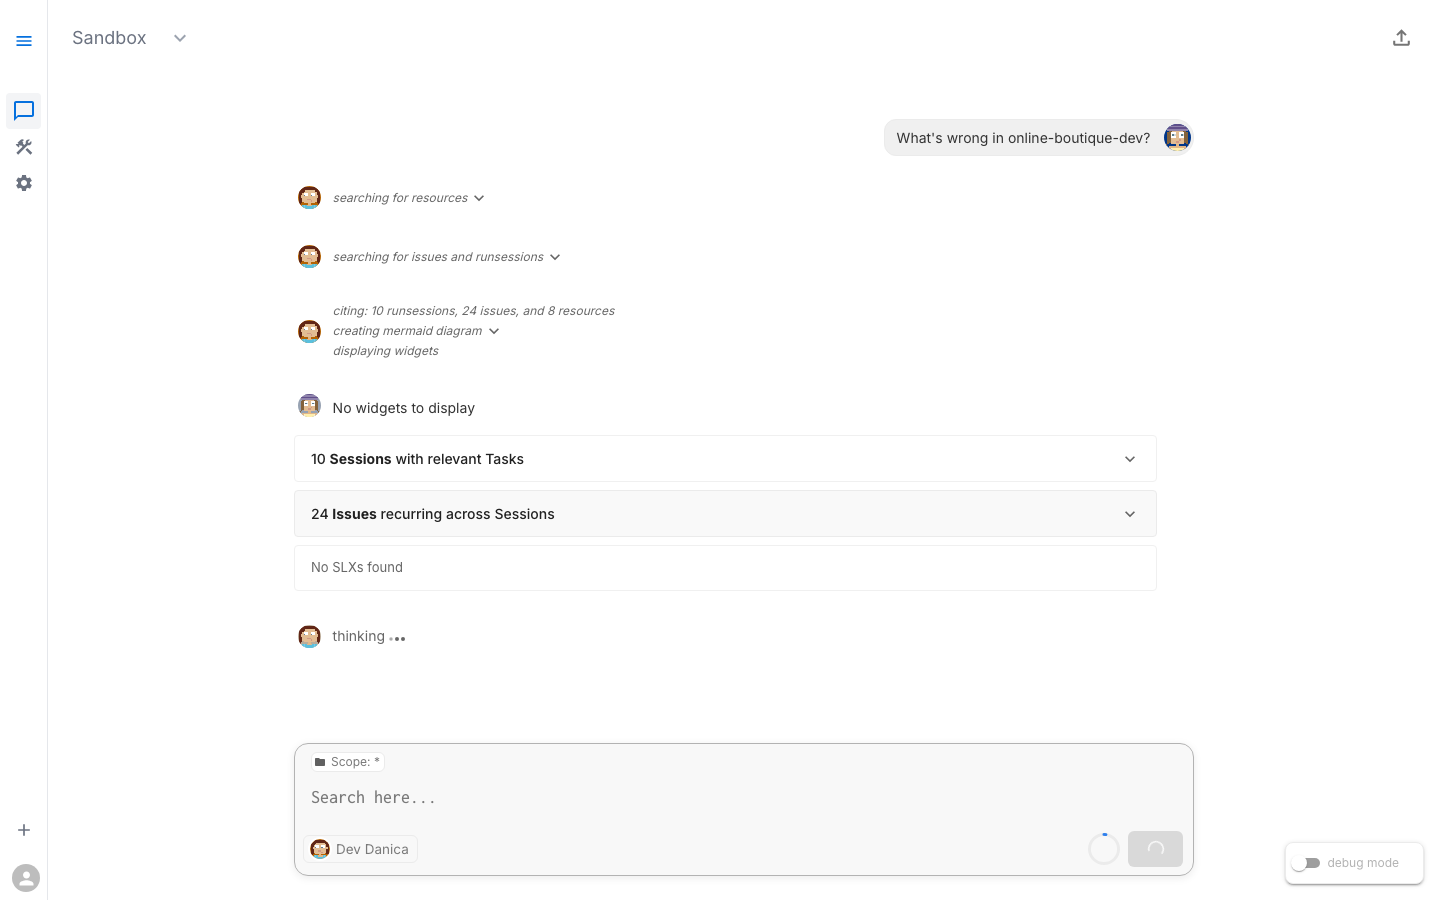Click the circular progress indicator
Image resolution: width=1440 pixels, height=900 pixels.
tap(1104, 849)
